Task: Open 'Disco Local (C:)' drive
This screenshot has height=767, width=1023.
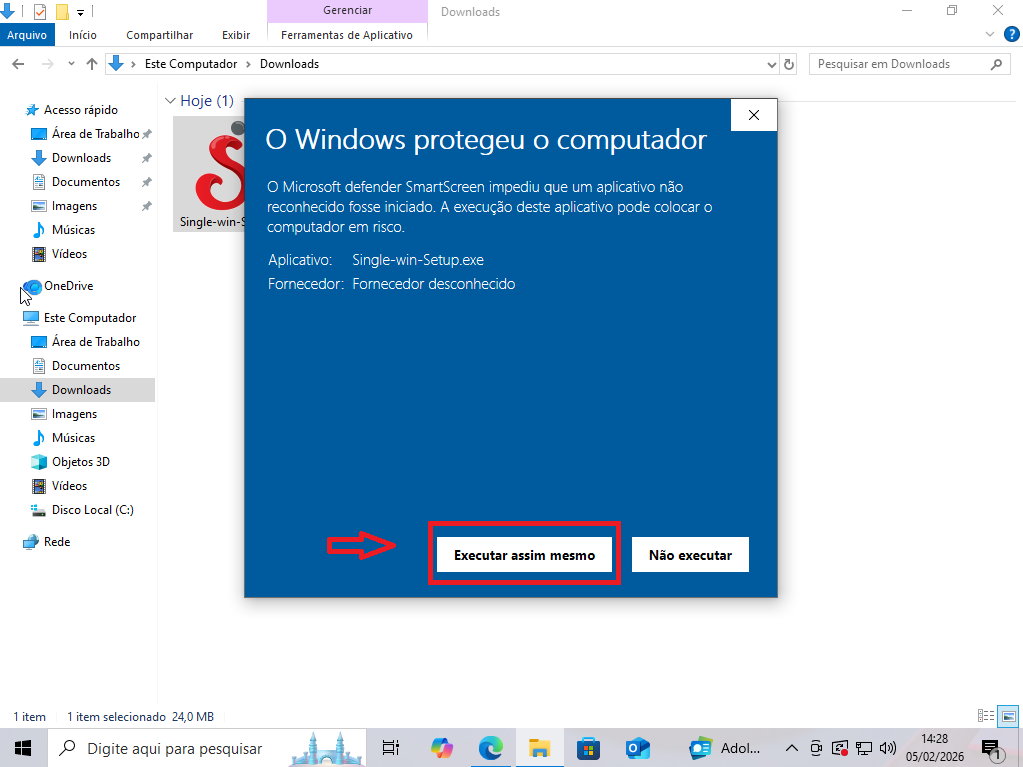Action: pyautogui.click(x=91, y=509)
